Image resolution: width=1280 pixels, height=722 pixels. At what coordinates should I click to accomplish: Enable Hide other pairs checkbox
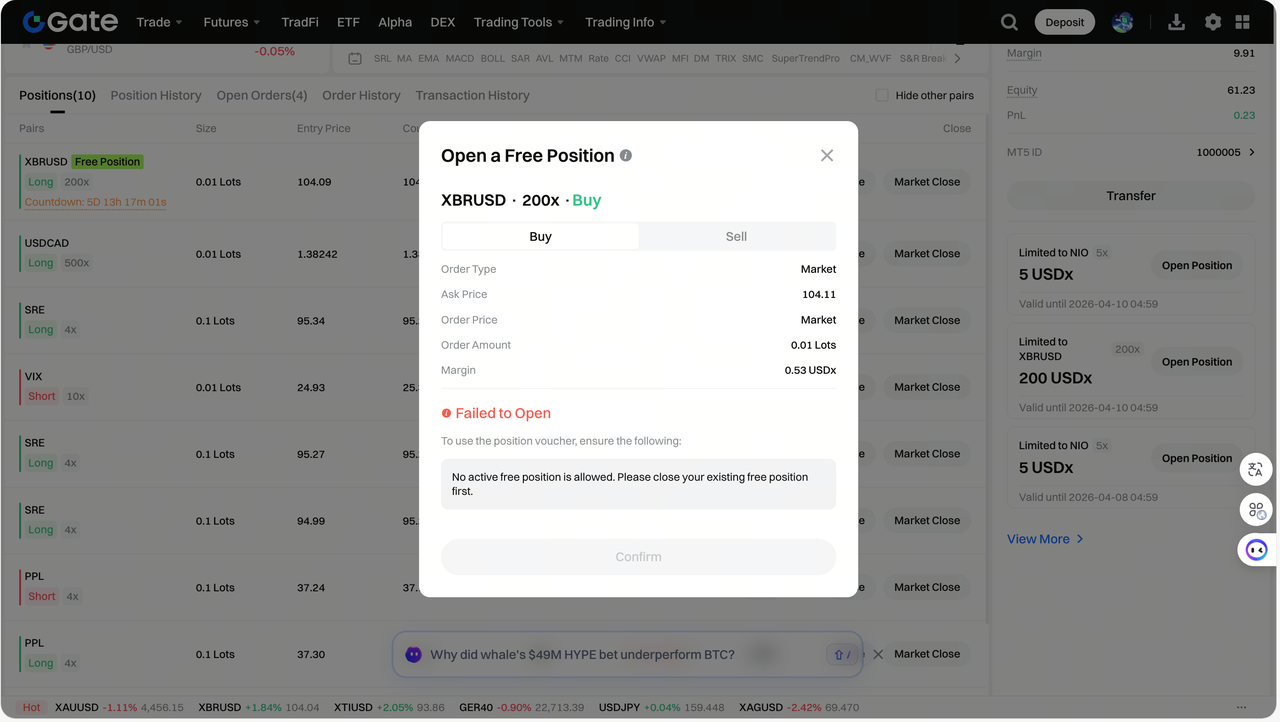(x=881, y=95)
